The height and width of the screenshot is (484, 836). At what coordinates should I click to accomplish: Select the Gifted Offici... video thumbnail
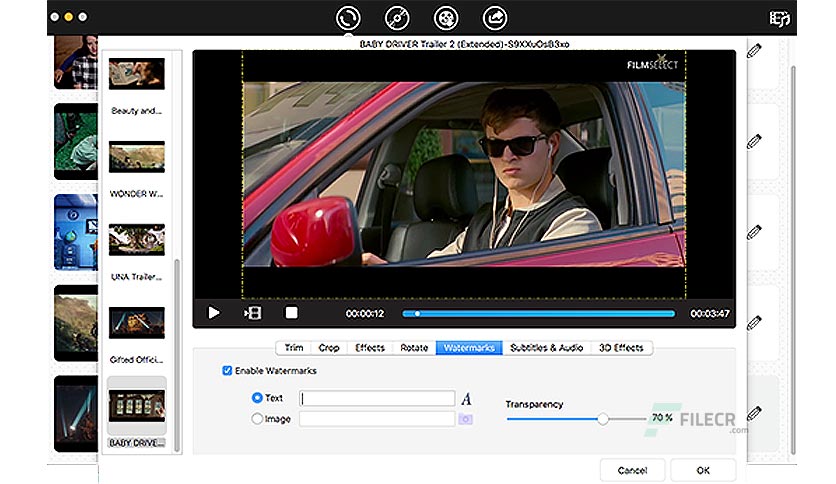coord(137,323)
